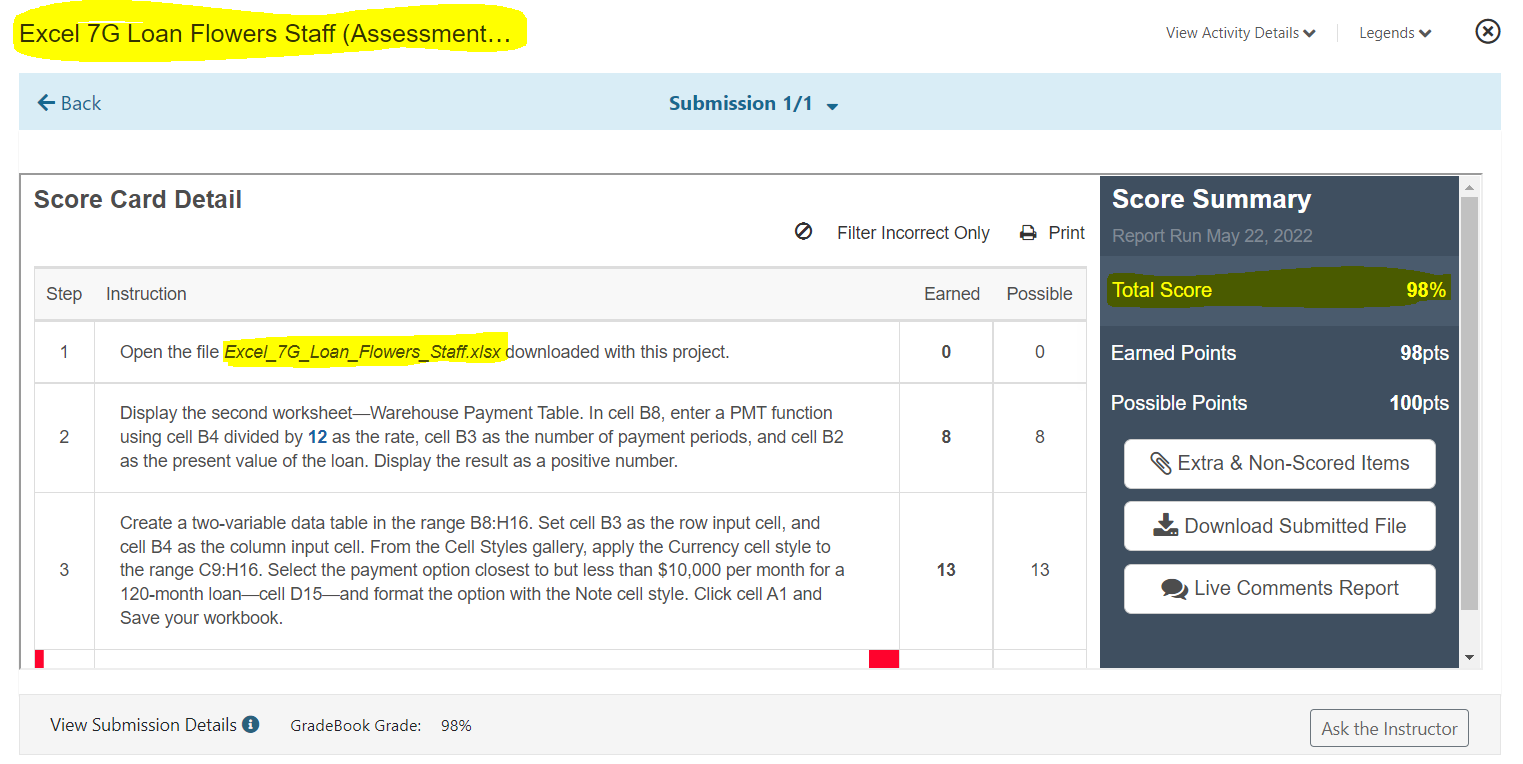Click the Possible Points 100pts value

click(1419, 403)
